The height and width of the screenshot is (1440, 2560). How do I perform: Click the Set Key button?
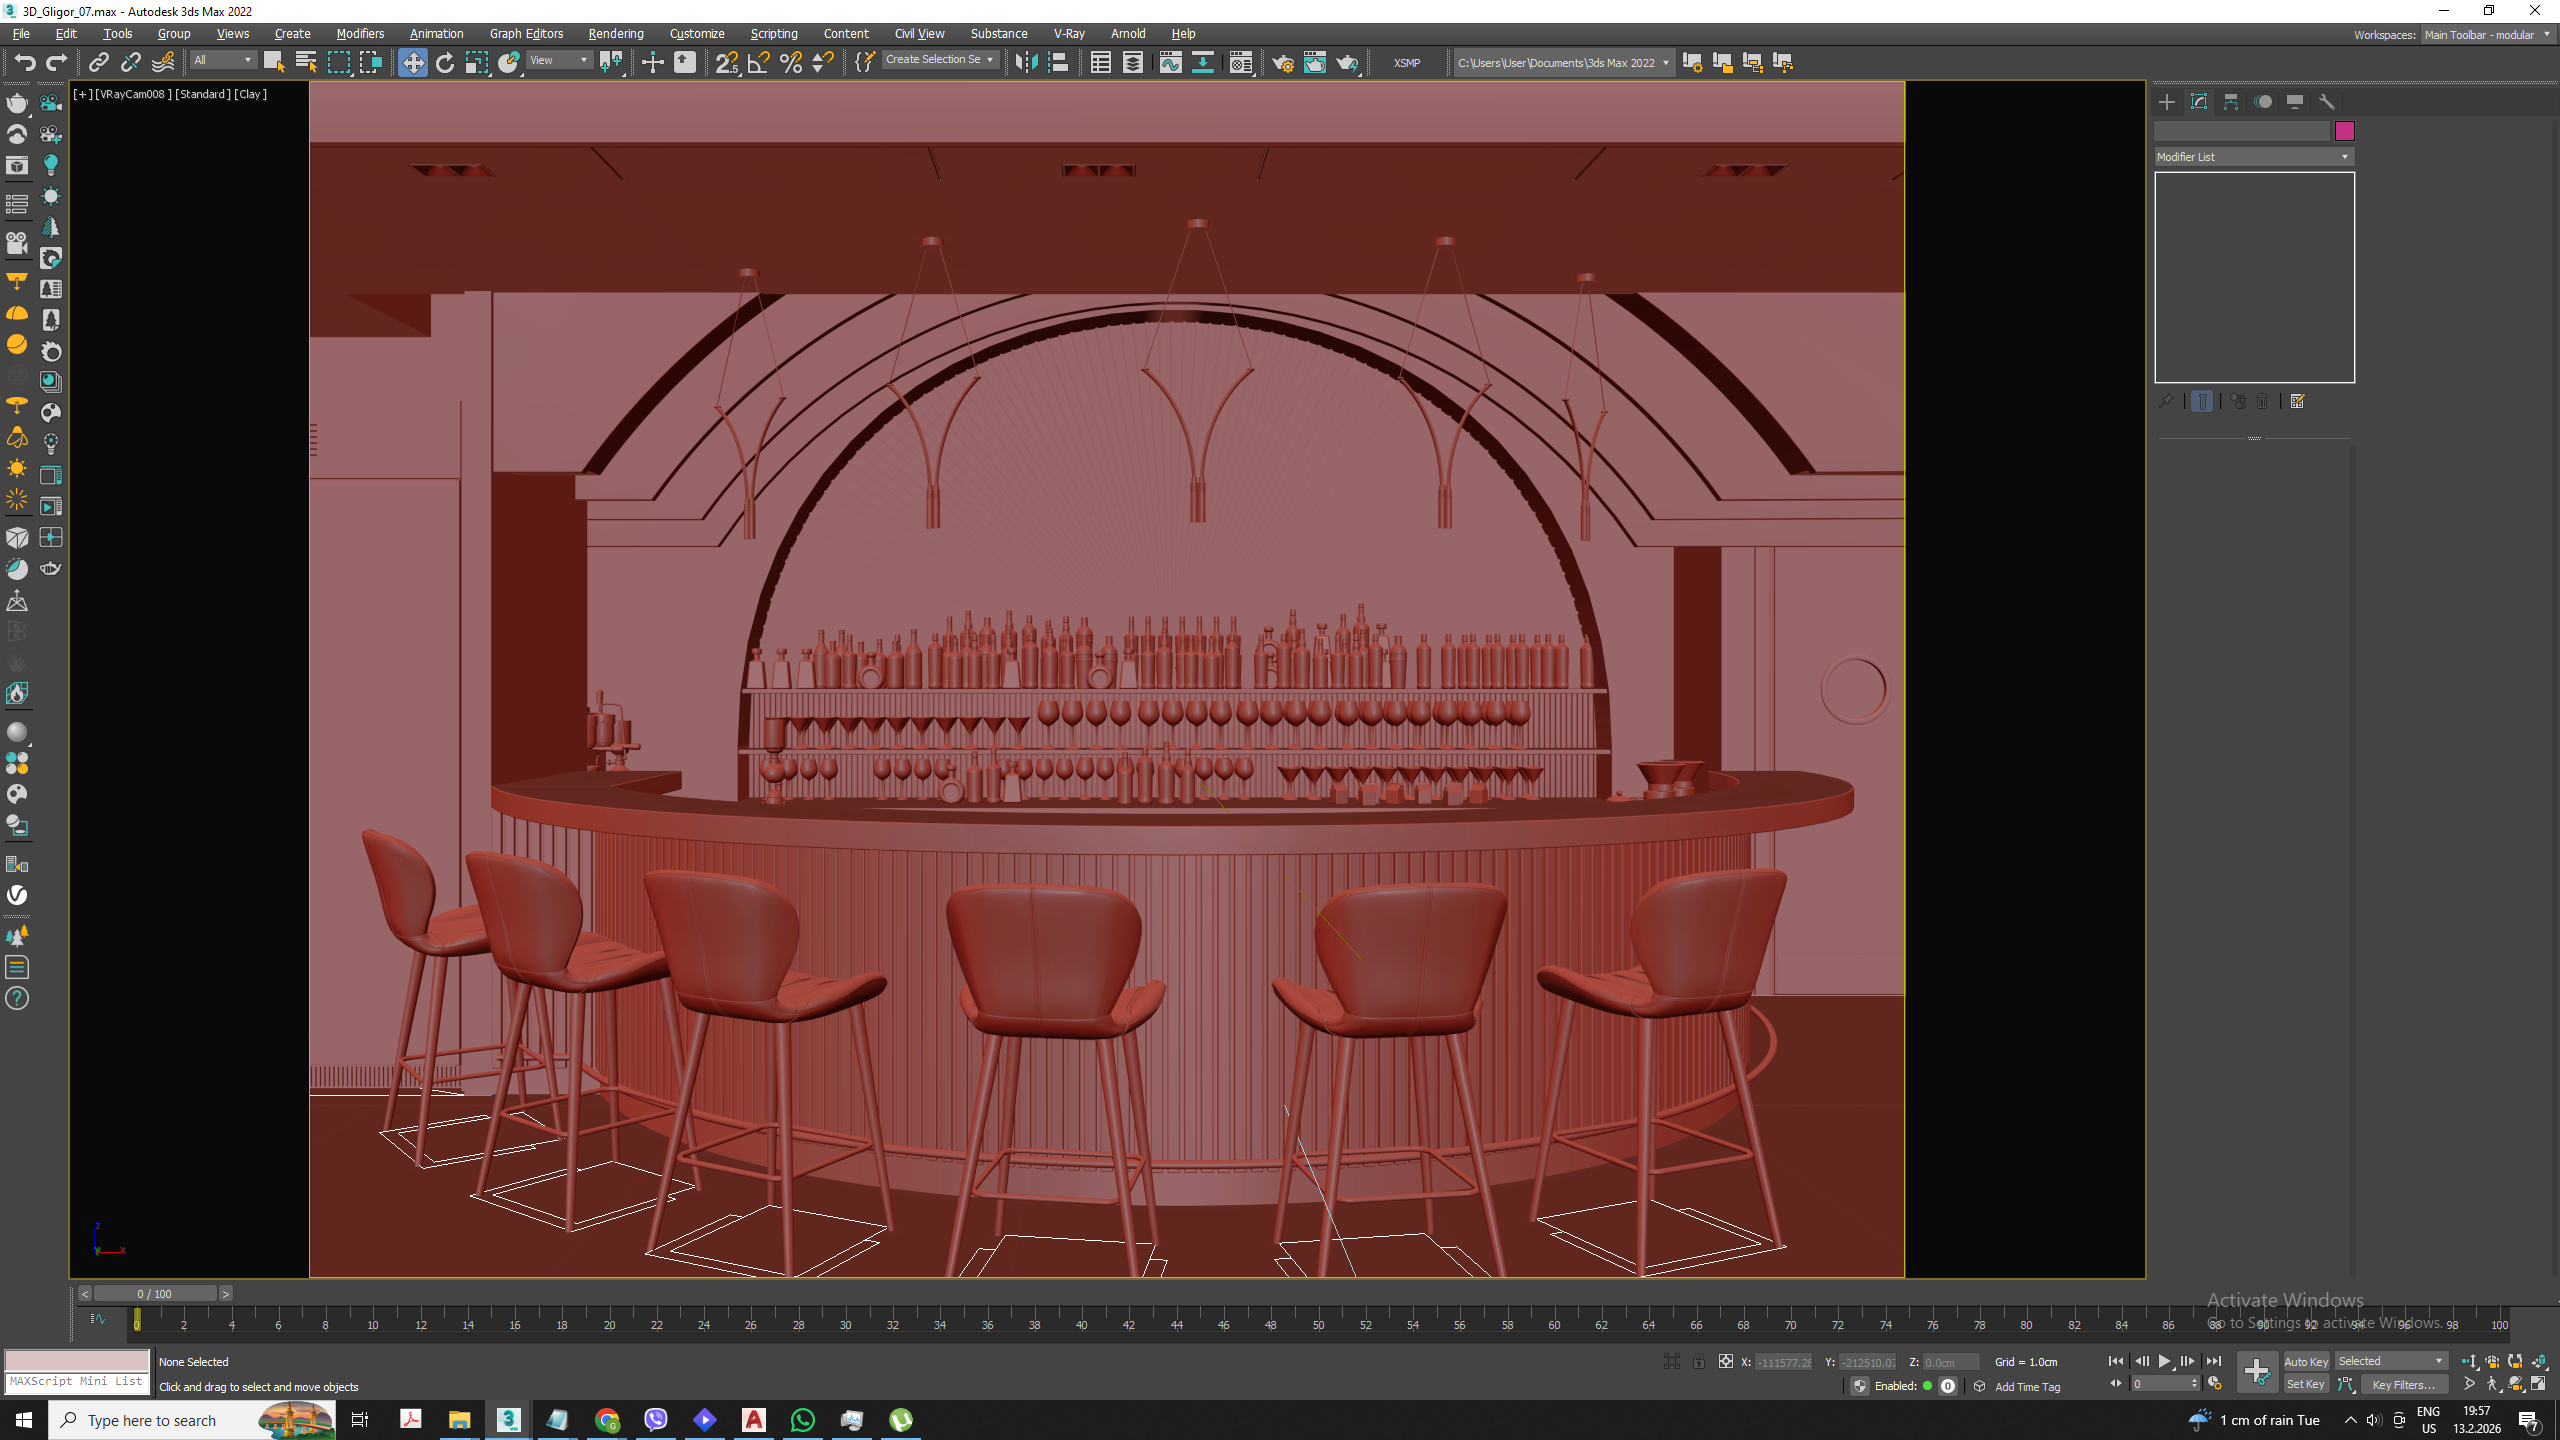[2305, 1385]
